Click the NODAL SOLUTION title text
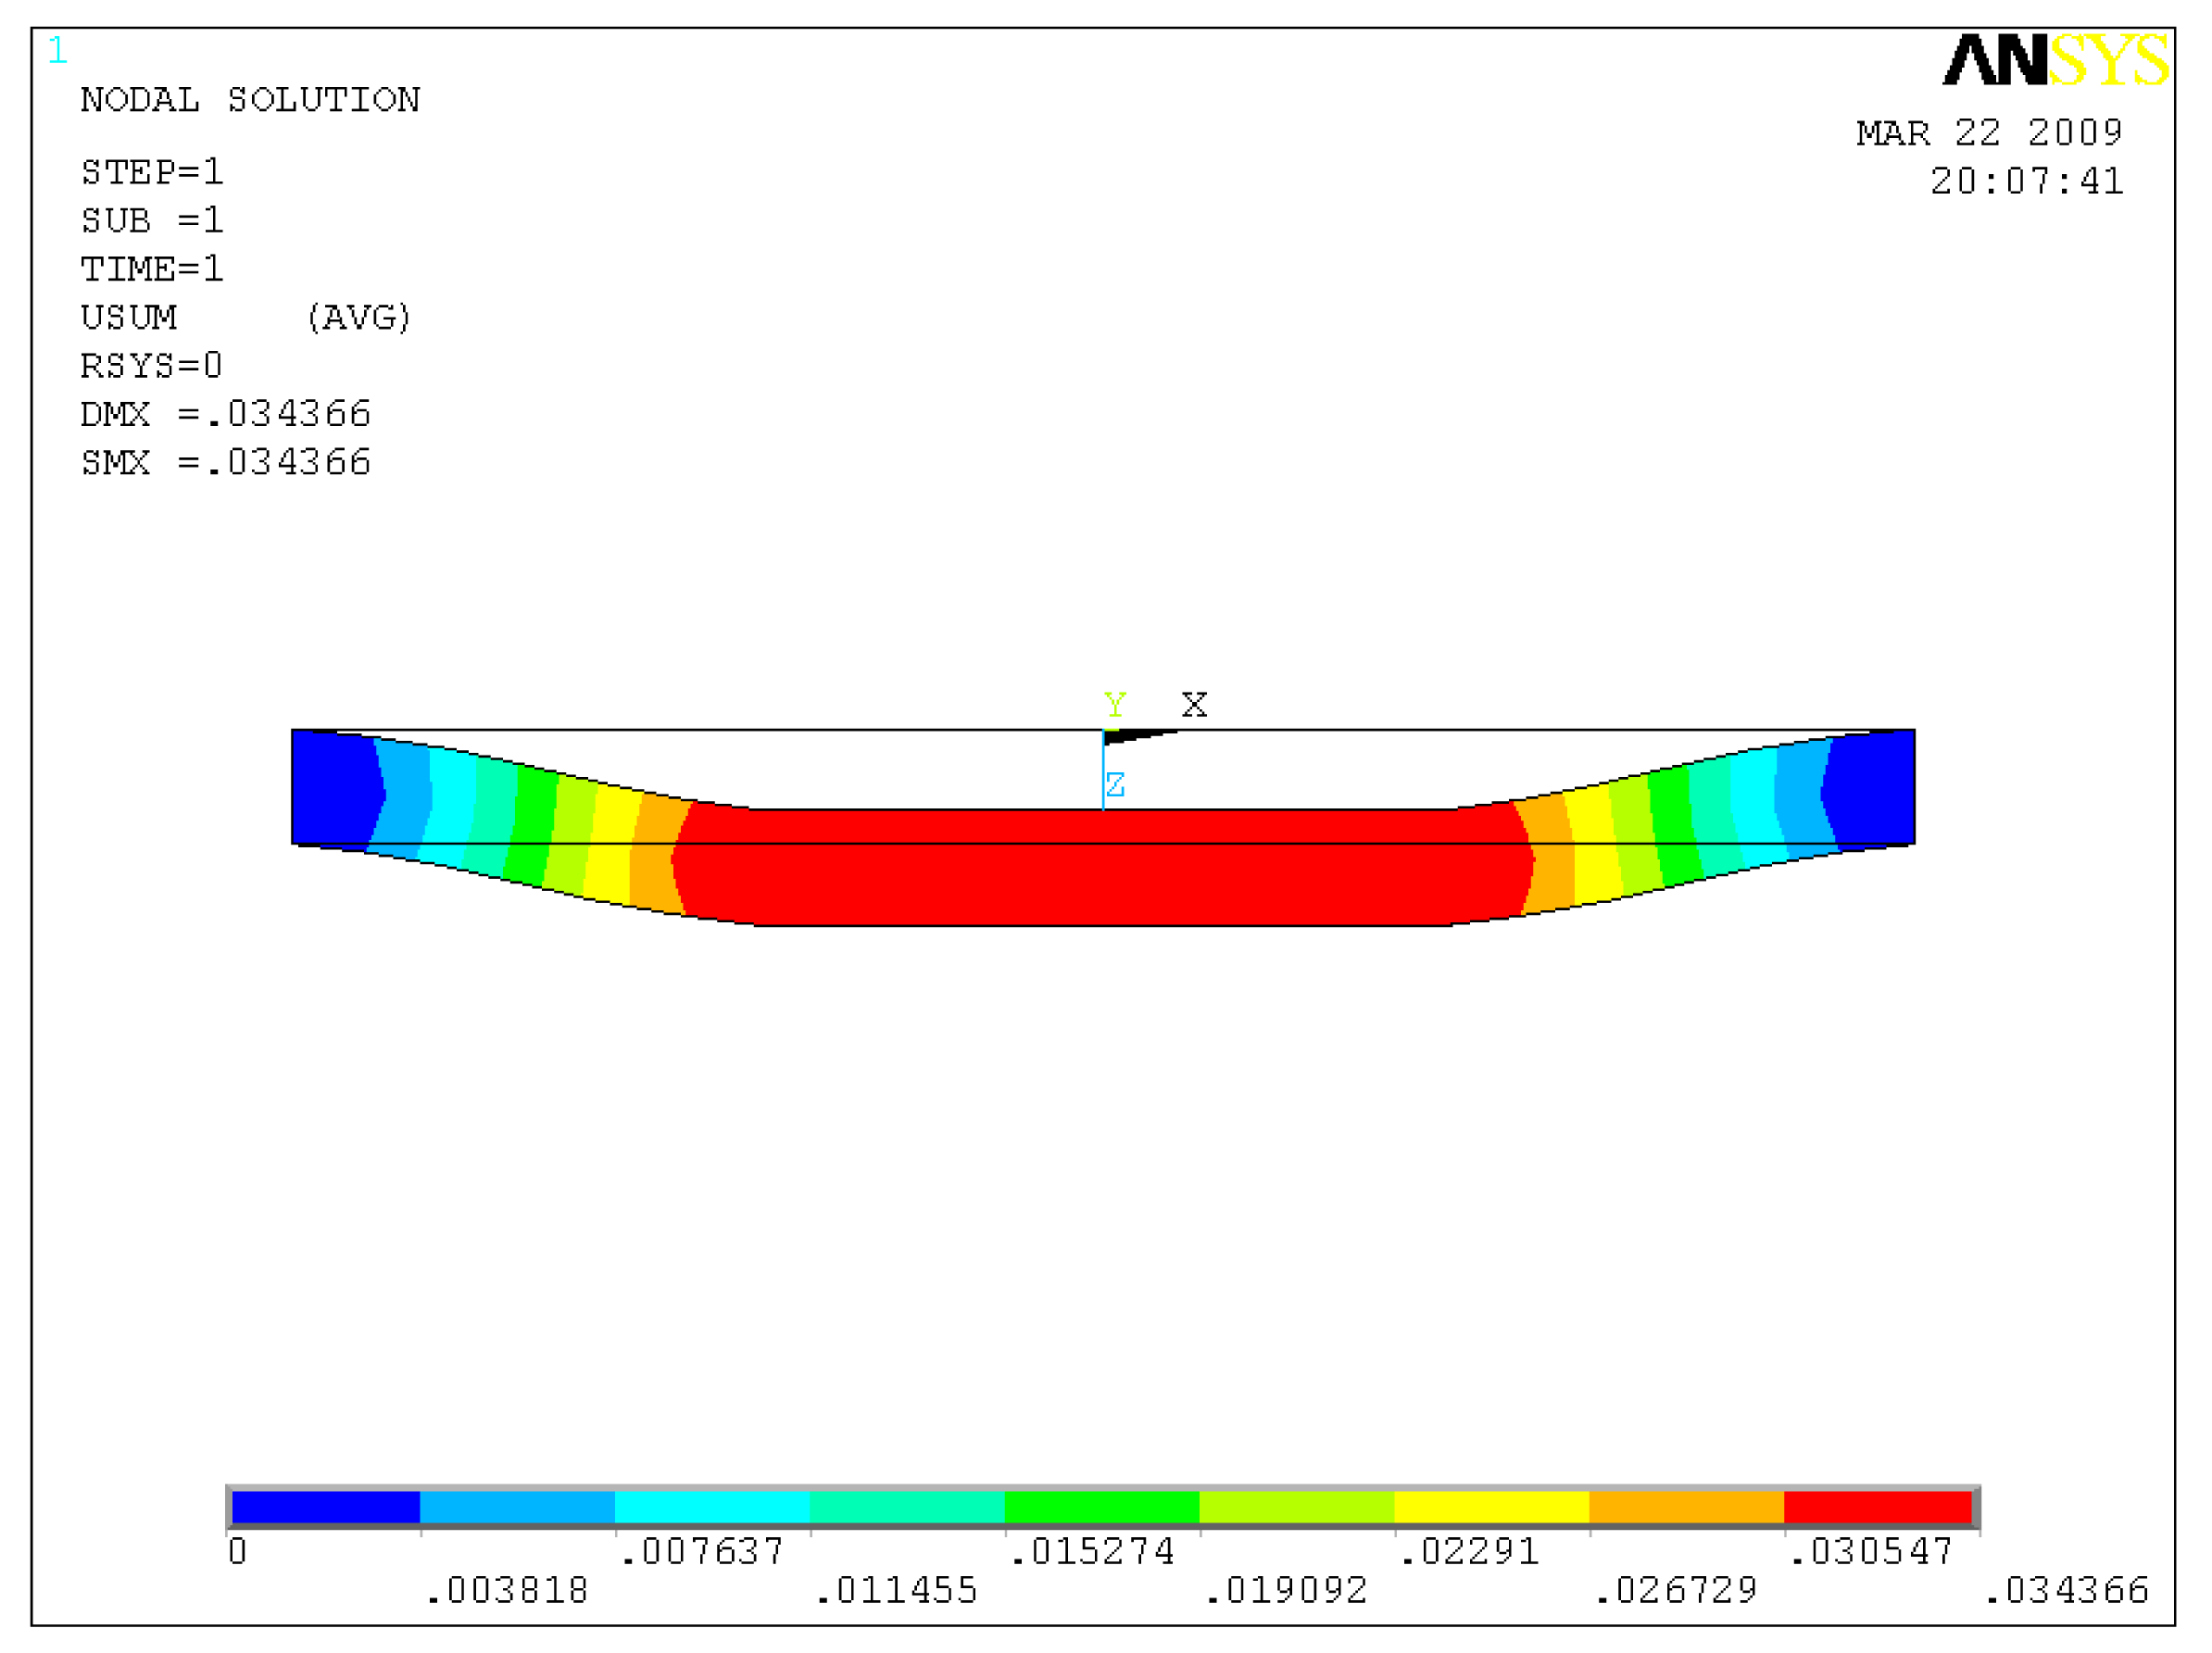The image size is (2212, 1653). click(x=250, y=100)
